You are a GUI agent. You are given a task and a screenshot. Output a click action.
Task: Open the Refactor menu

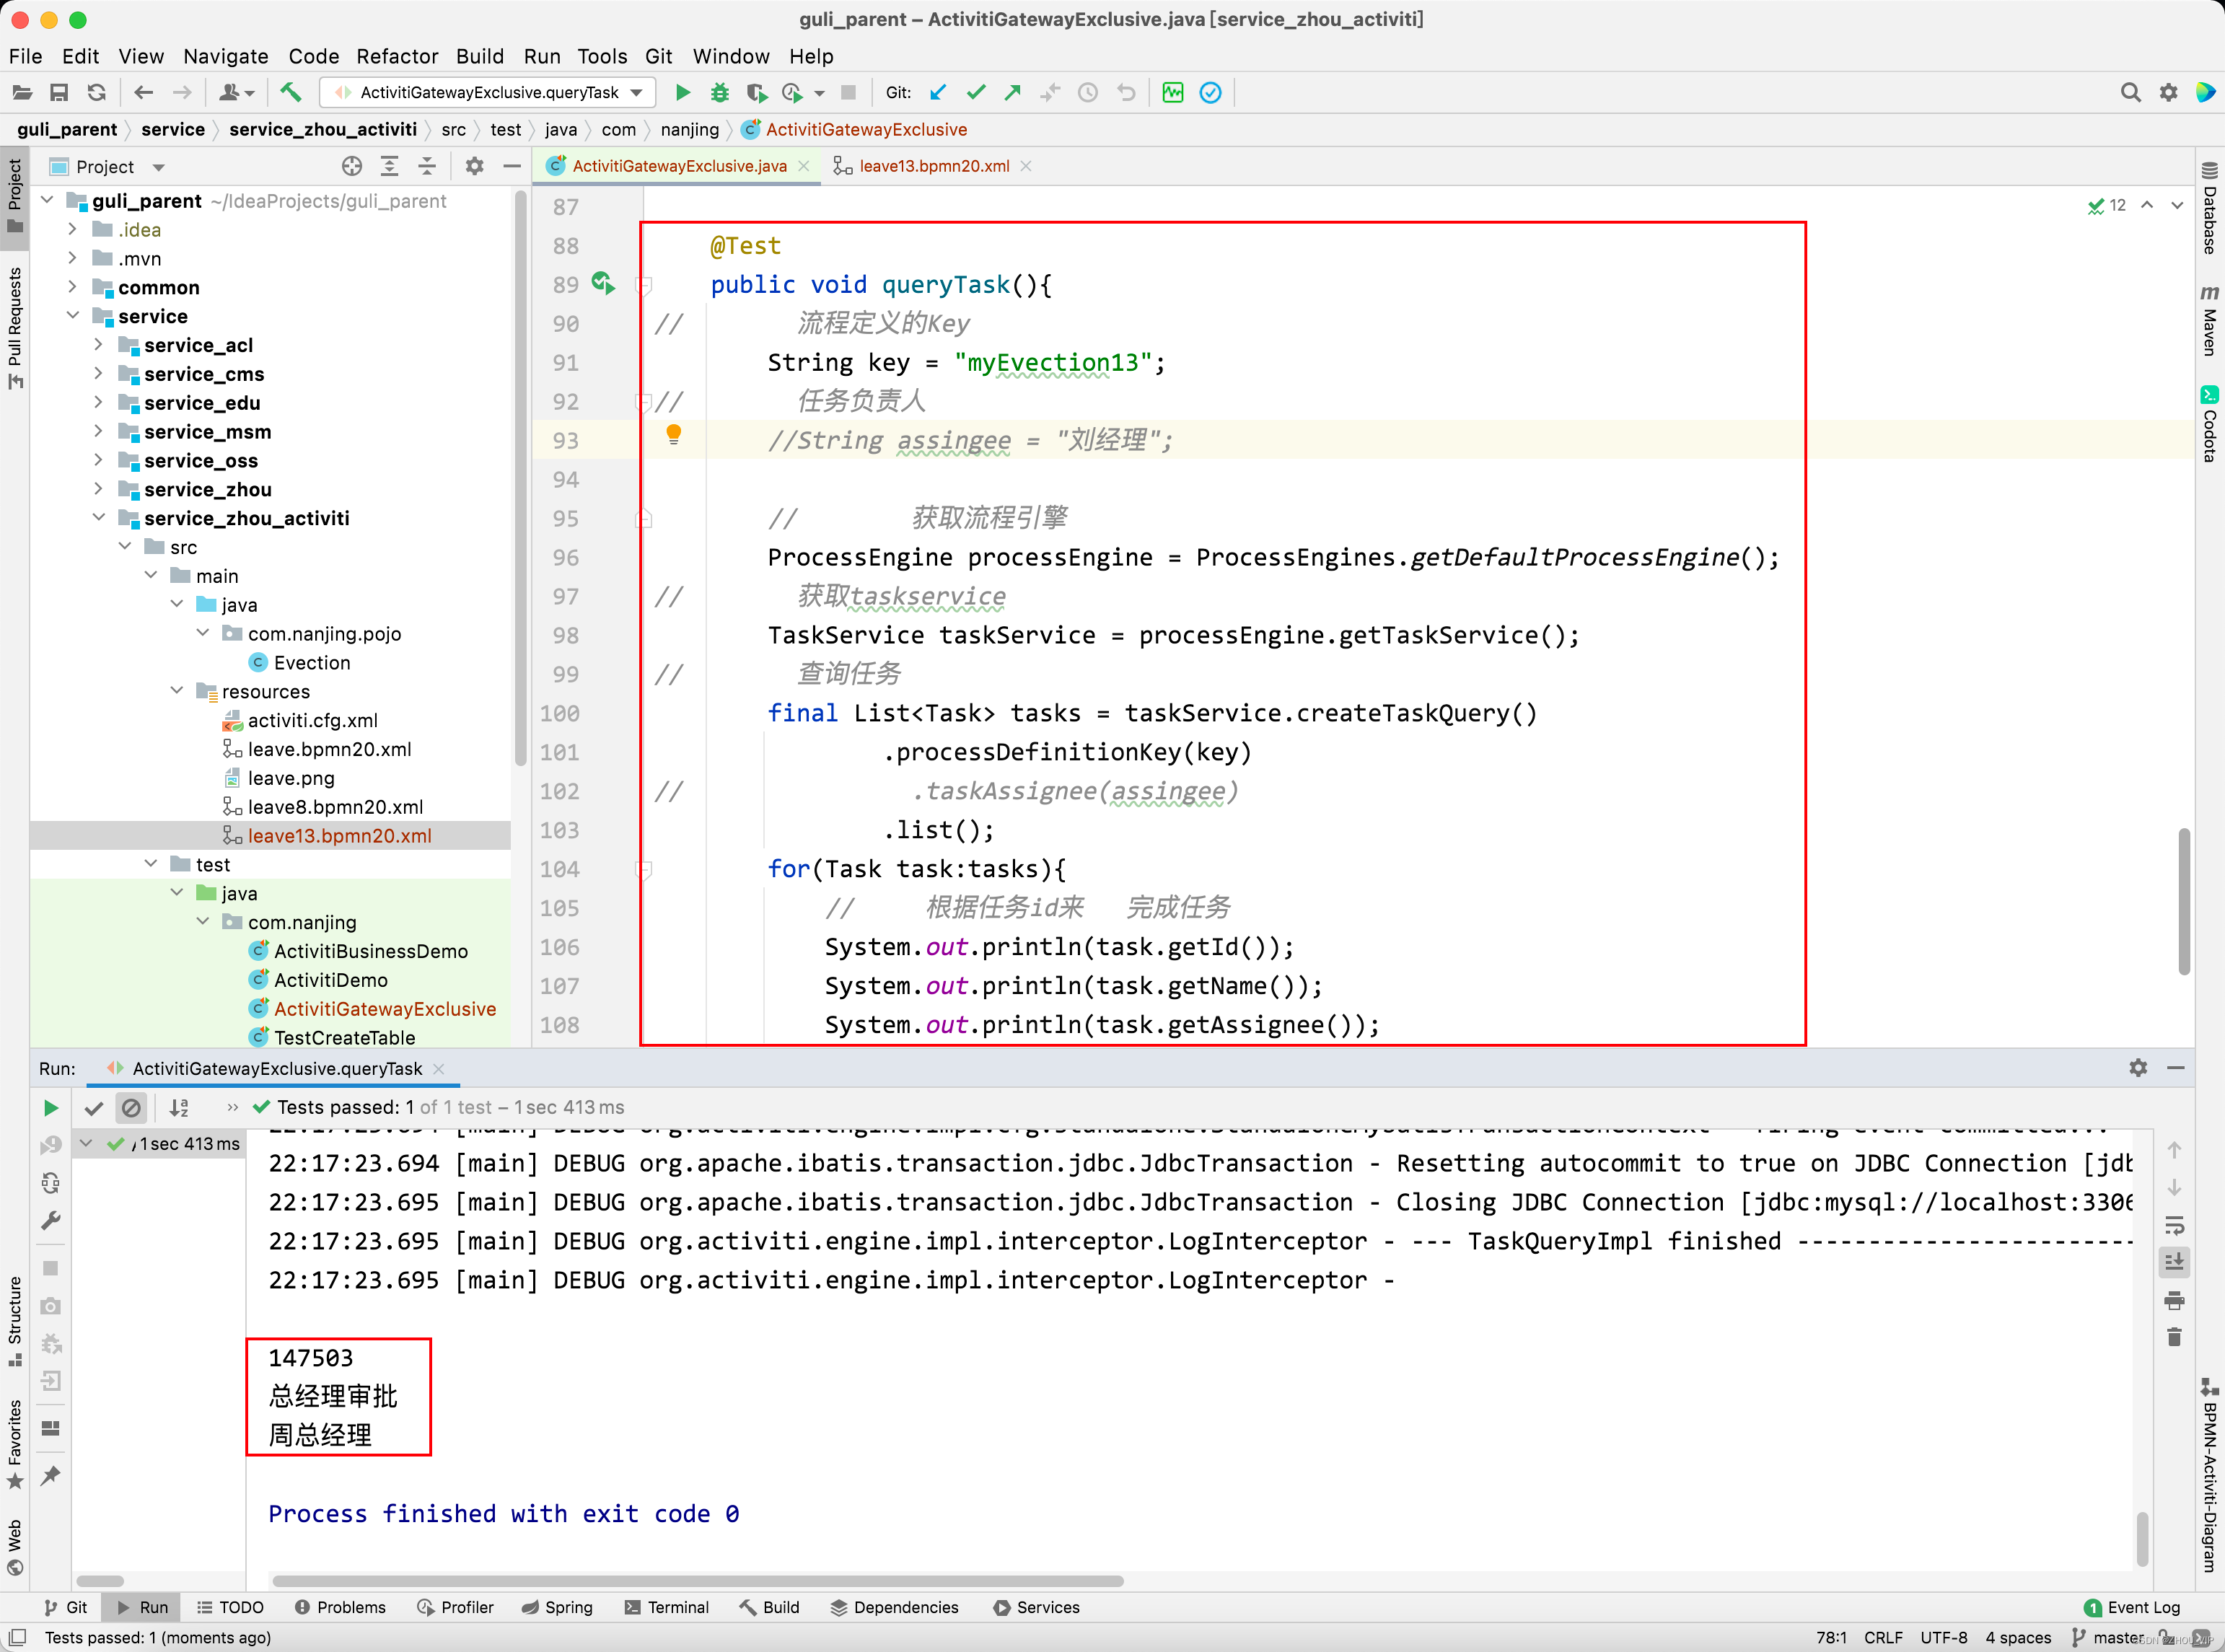coord(397,56)
